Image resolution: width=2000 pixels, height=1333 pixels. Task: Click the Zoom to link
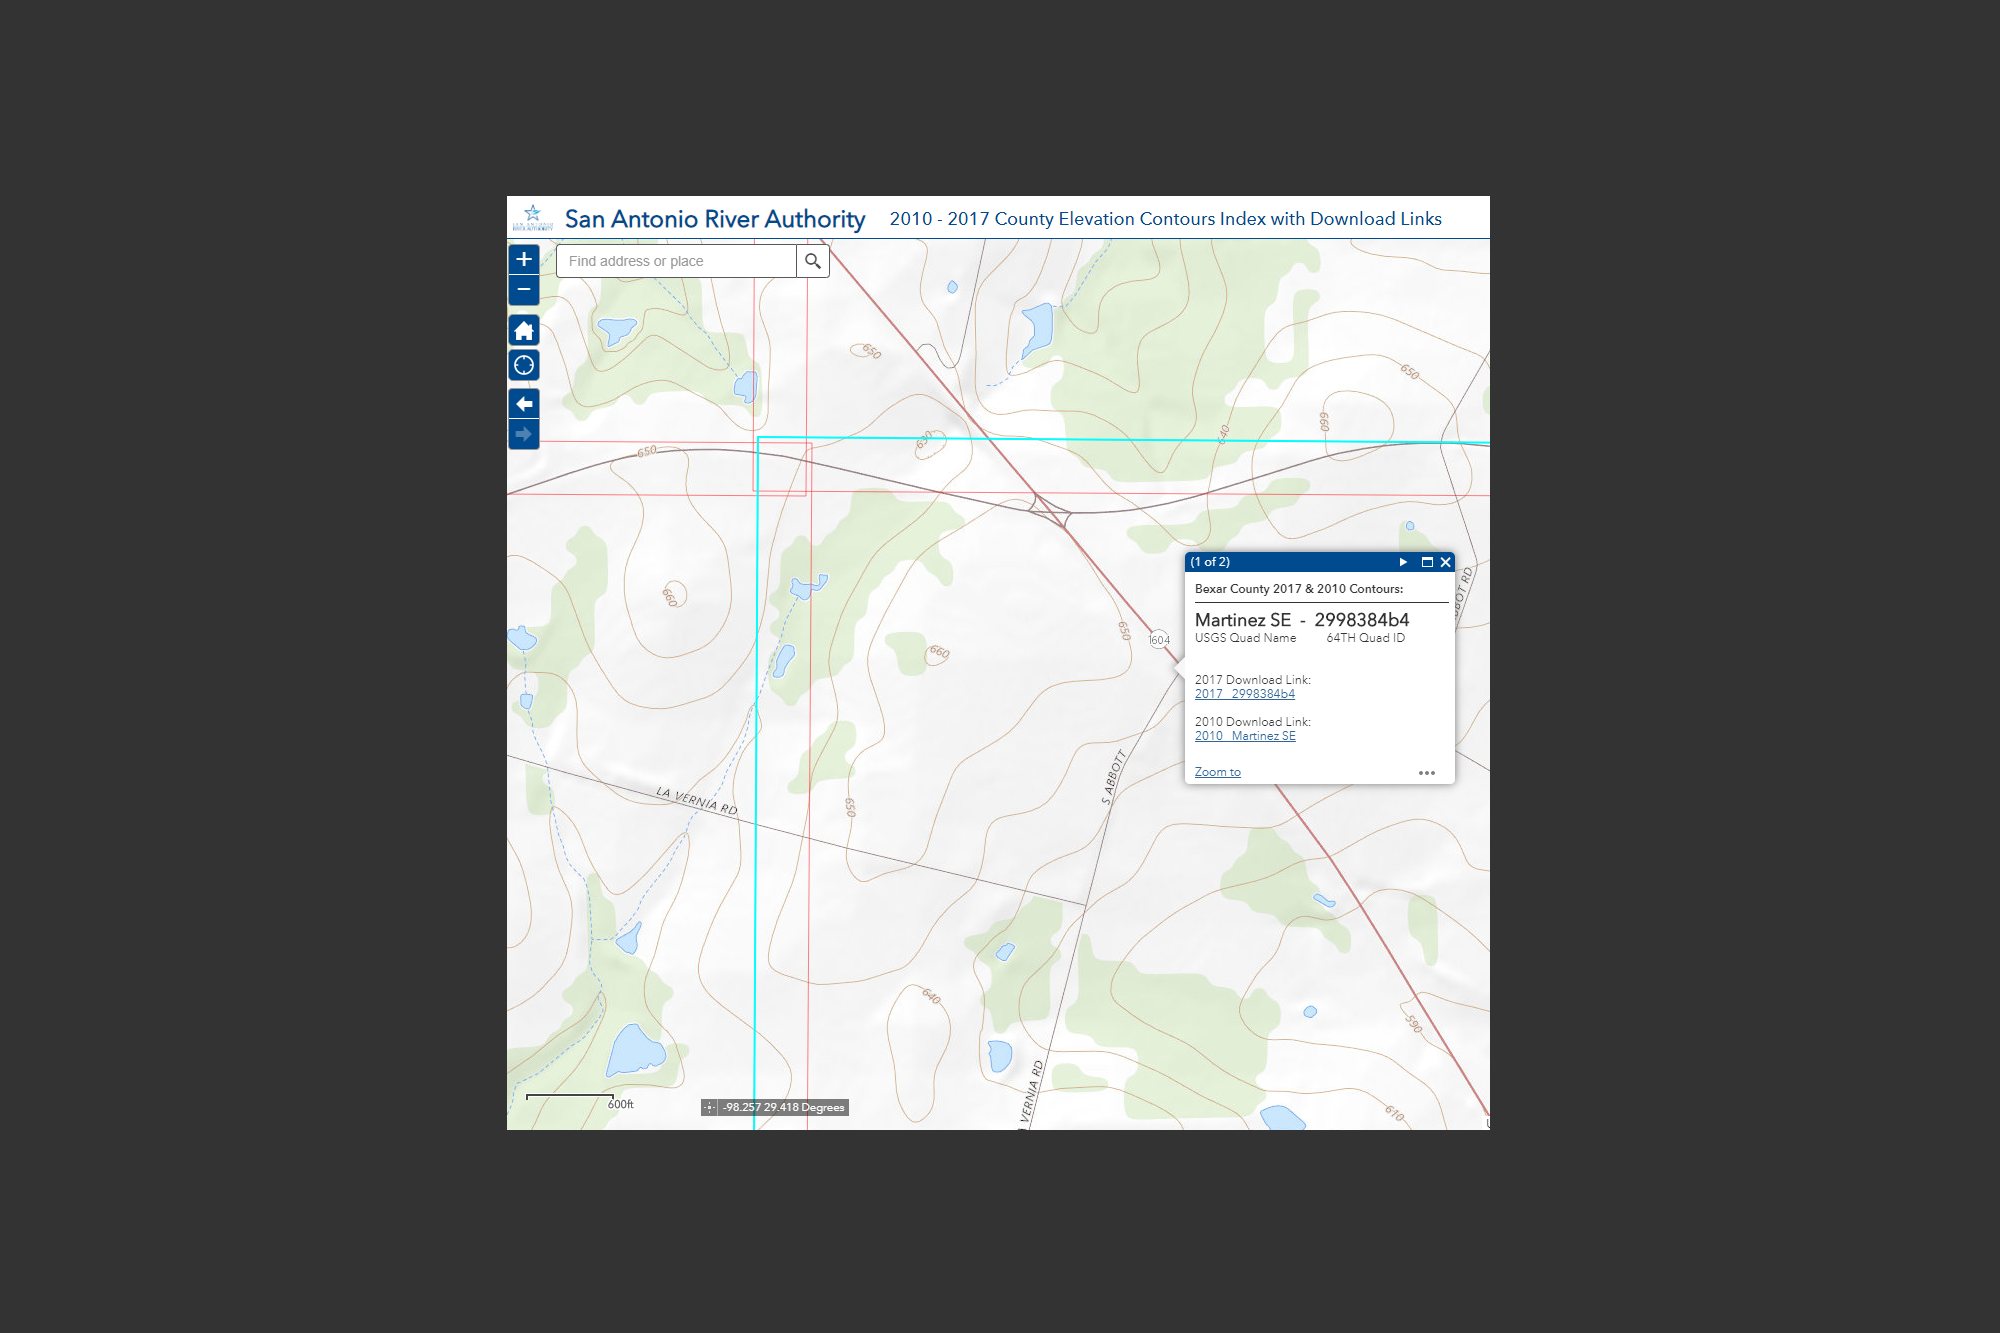point(1217,772)
